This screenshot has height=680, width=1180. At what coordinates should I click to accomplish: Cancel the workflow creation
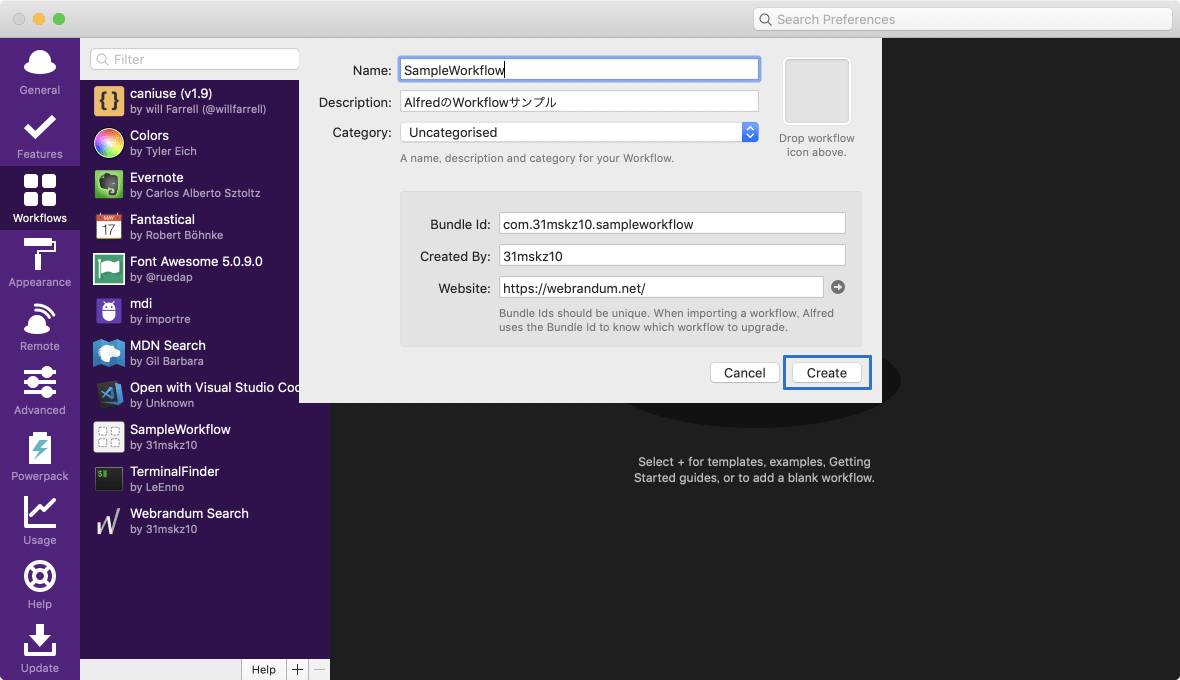coord(744,372)
